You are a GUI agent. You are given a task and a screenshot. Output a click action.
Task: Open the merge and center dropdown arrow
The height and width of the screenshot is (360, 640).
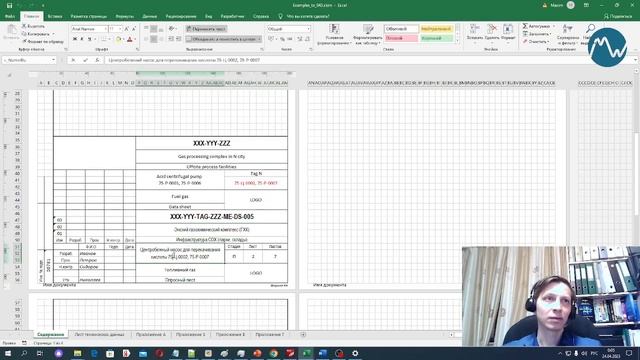pyautogui.click(x=259, y=39)
